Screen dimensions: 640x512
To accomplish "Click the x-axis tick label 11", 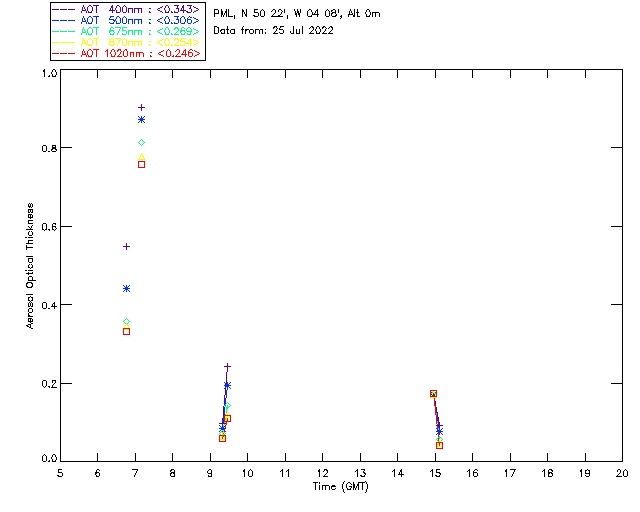I will [285, 473].
